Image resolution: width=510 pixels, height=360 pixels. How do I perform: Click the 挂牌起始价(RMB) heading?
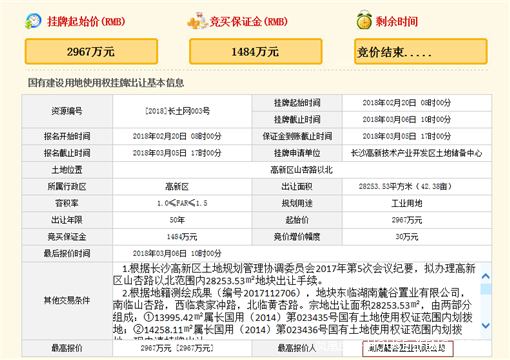[86, 22]
